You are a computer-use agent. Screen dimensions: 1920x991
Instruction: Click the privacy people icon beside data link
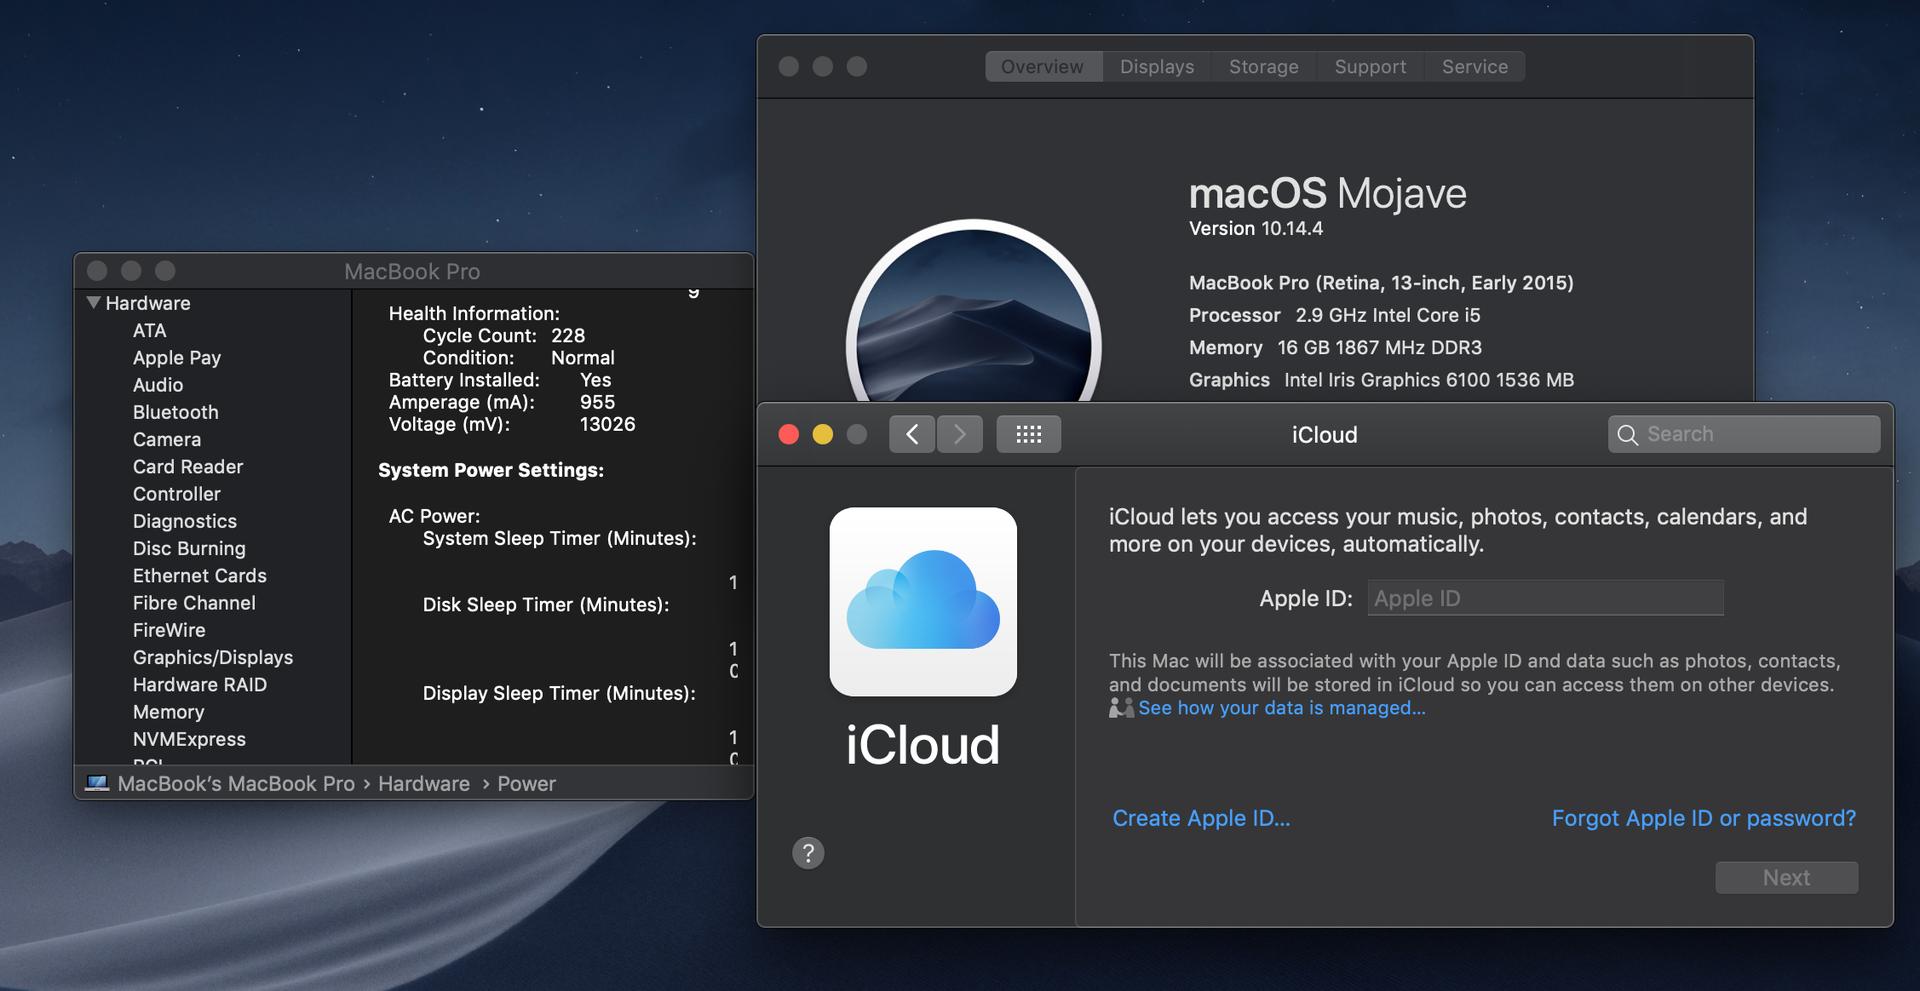coord(1121,708)
